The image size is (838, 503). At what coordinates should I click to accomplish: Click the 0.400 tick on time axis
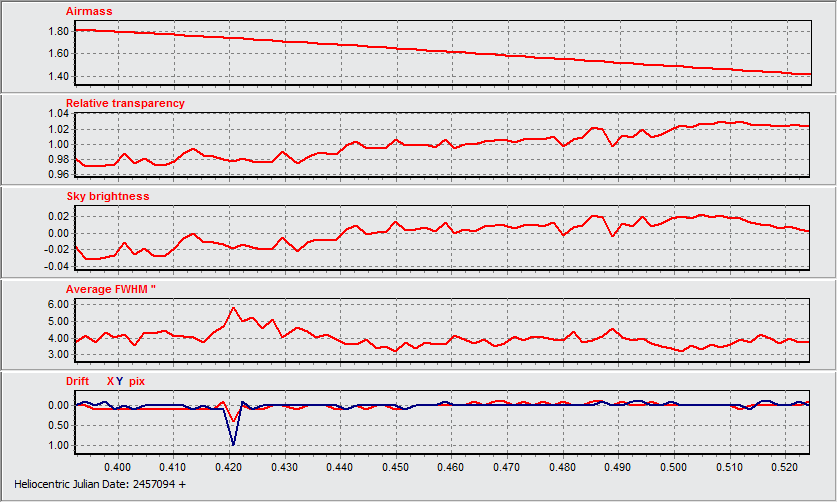(x=118, y=467)
